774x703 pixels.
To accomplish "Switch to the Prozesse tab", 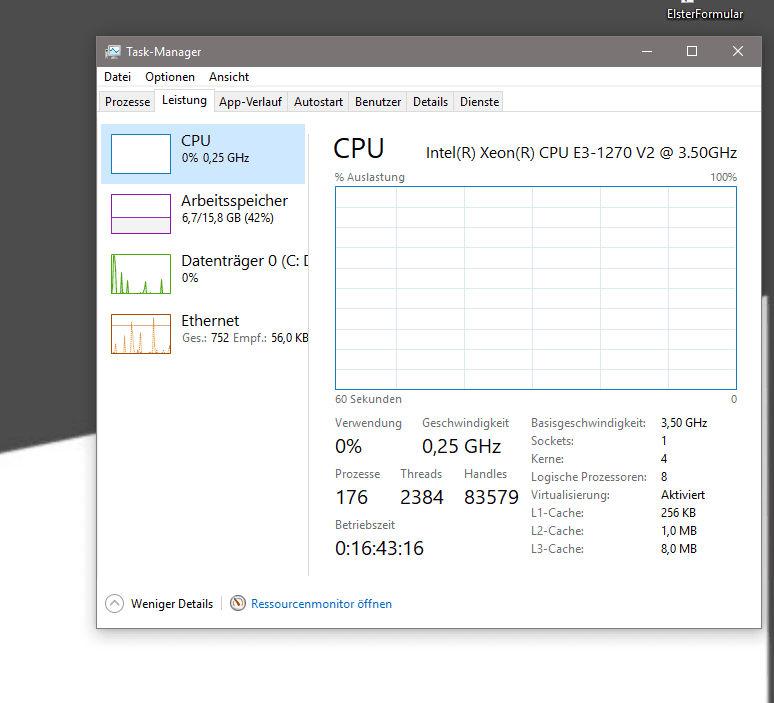I will point(127,102).
